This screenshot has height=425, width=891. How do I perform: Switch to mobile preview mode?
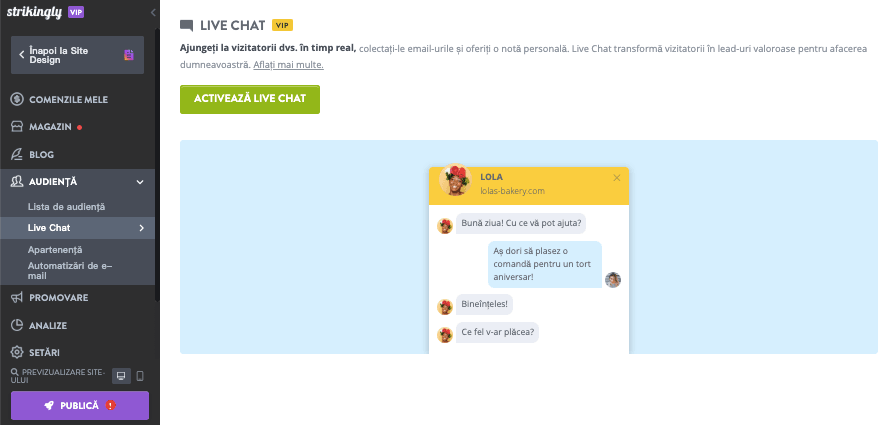pyautogui.click(x=140, y=376)
